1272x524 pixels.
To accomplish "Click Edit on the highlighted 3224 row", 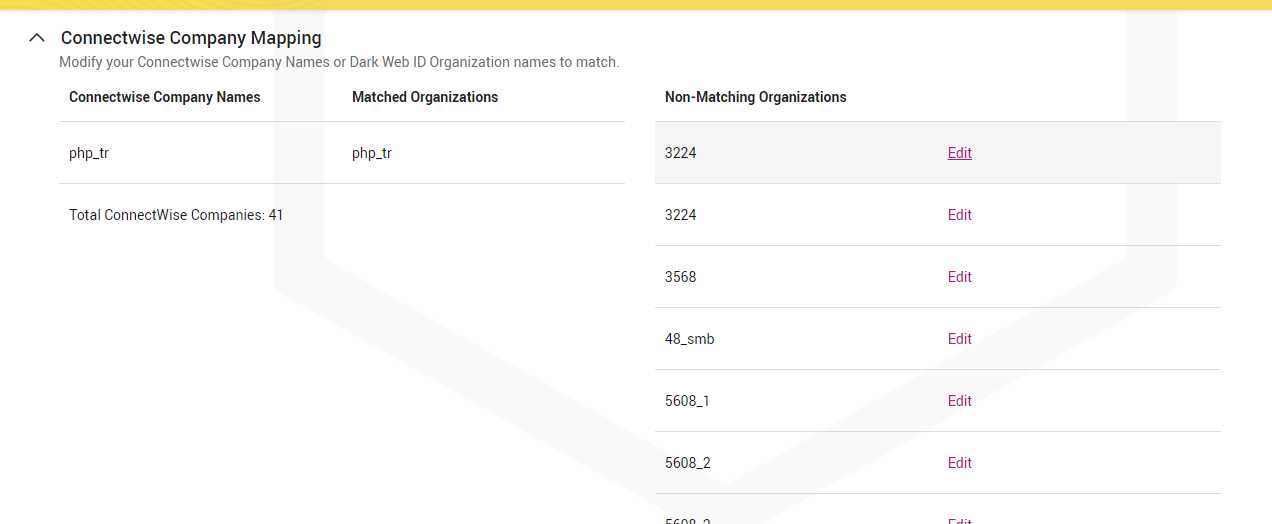I will pos(959,153).
